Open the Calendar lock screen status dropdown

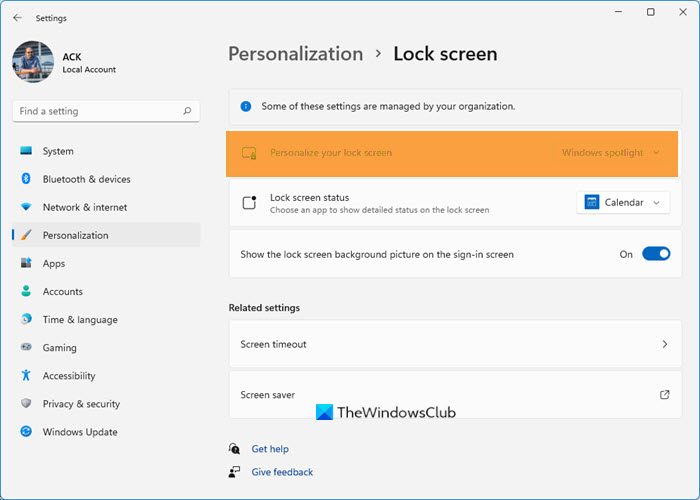[x=623, y=203]
